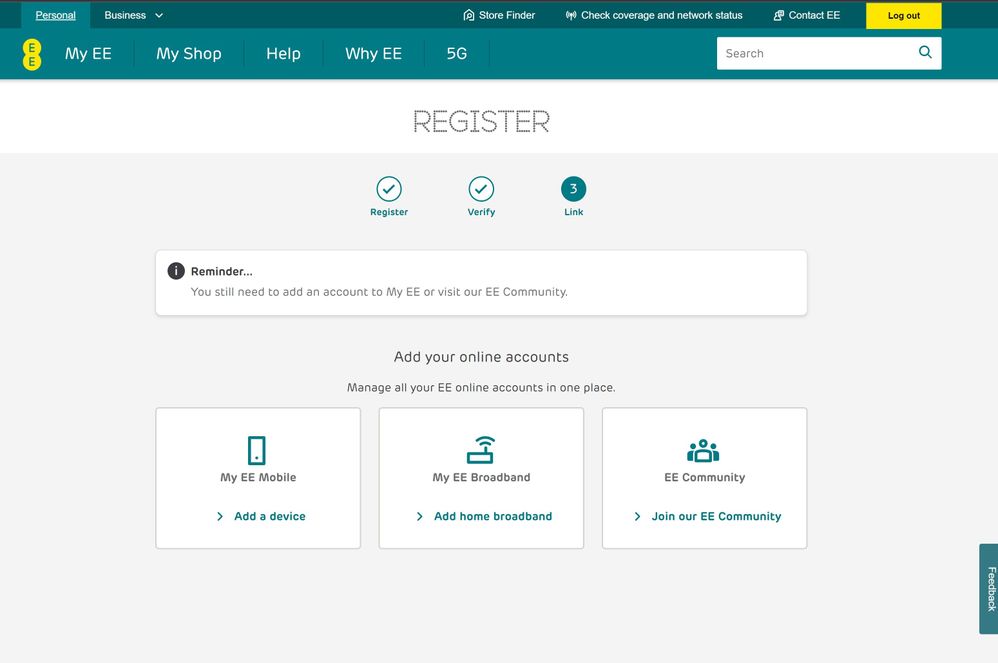998x663 pixels.
Task: Click the Add a device link
Action: pos(269,516)
